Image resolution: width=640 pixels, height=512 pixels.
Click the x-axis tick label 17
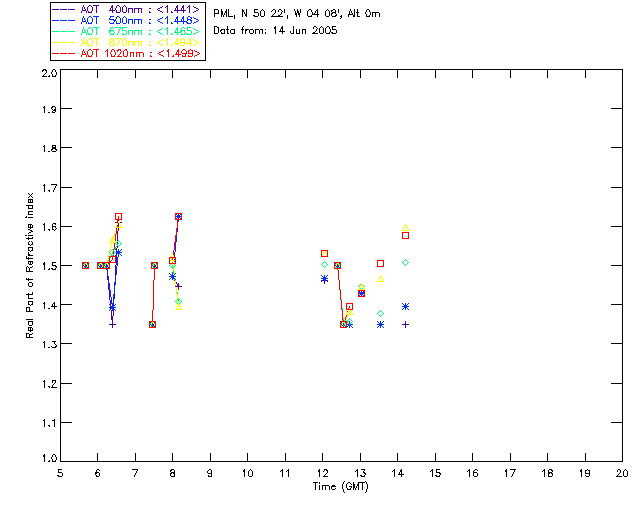(x=510, y=473)
